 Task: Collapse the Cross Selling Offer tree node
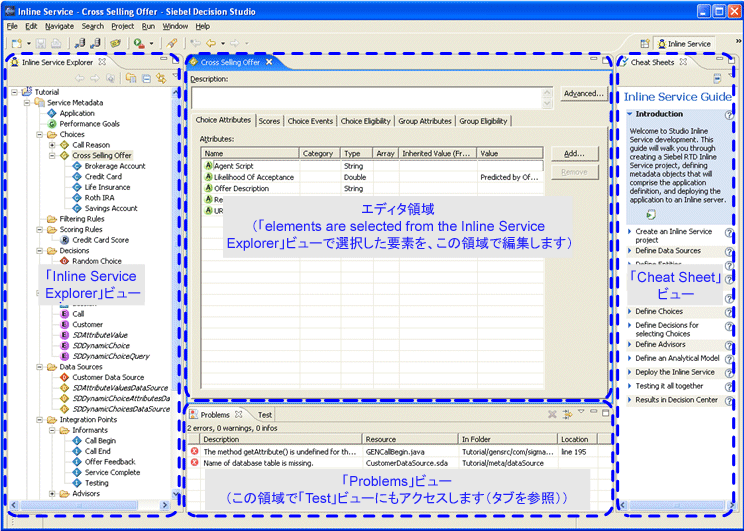[52, 155]
